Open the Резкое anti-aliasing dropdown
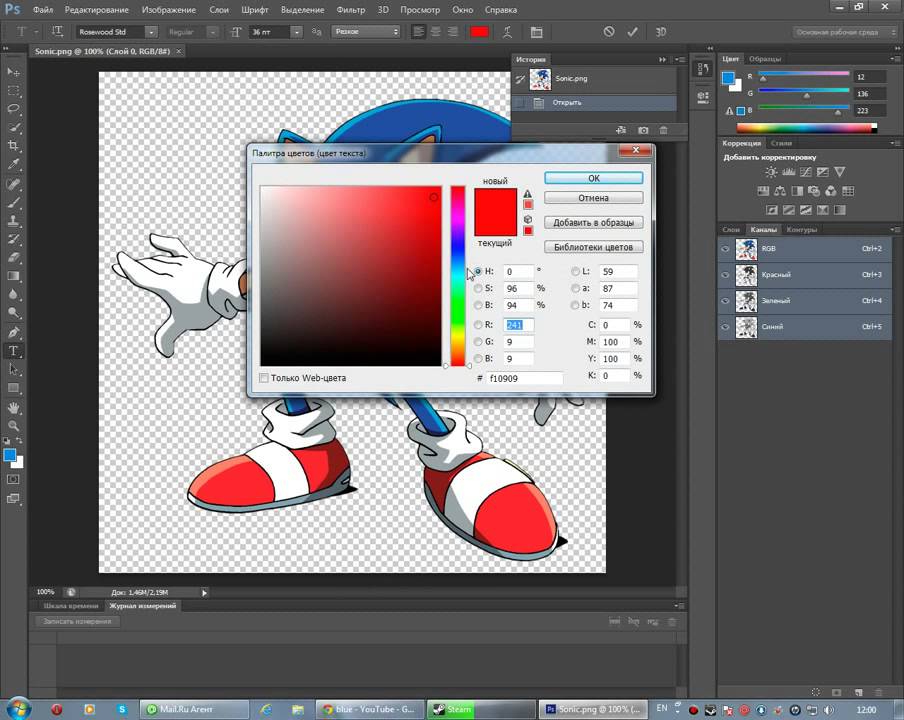 click(x=366, y=32)
